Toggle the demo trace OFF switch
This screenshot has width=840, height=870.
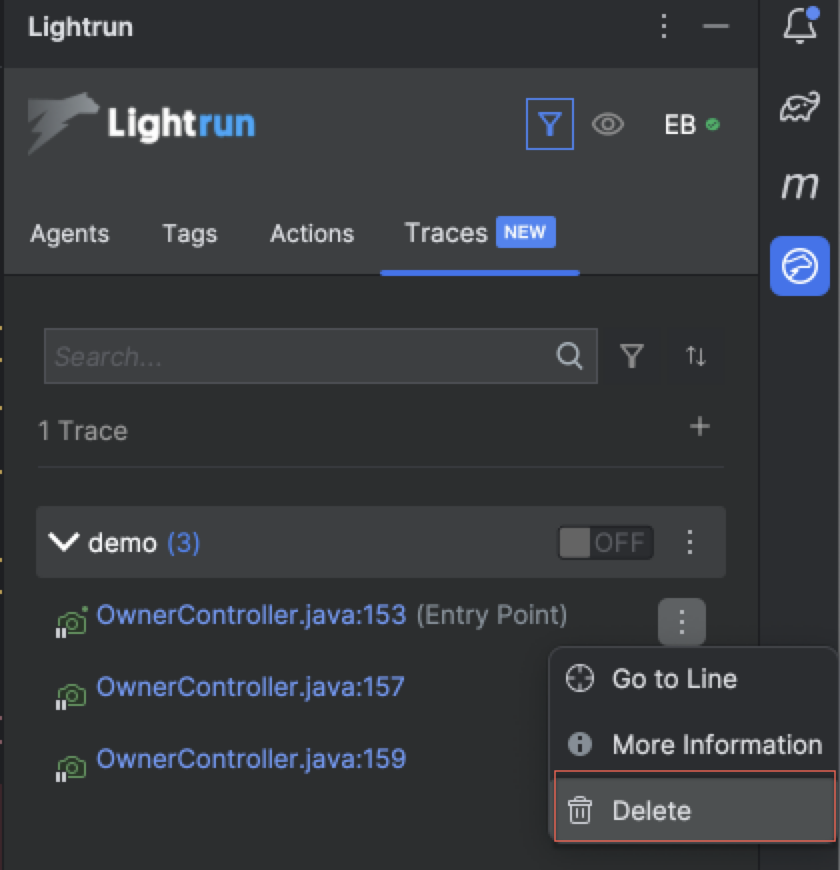(x=605, y=543)
